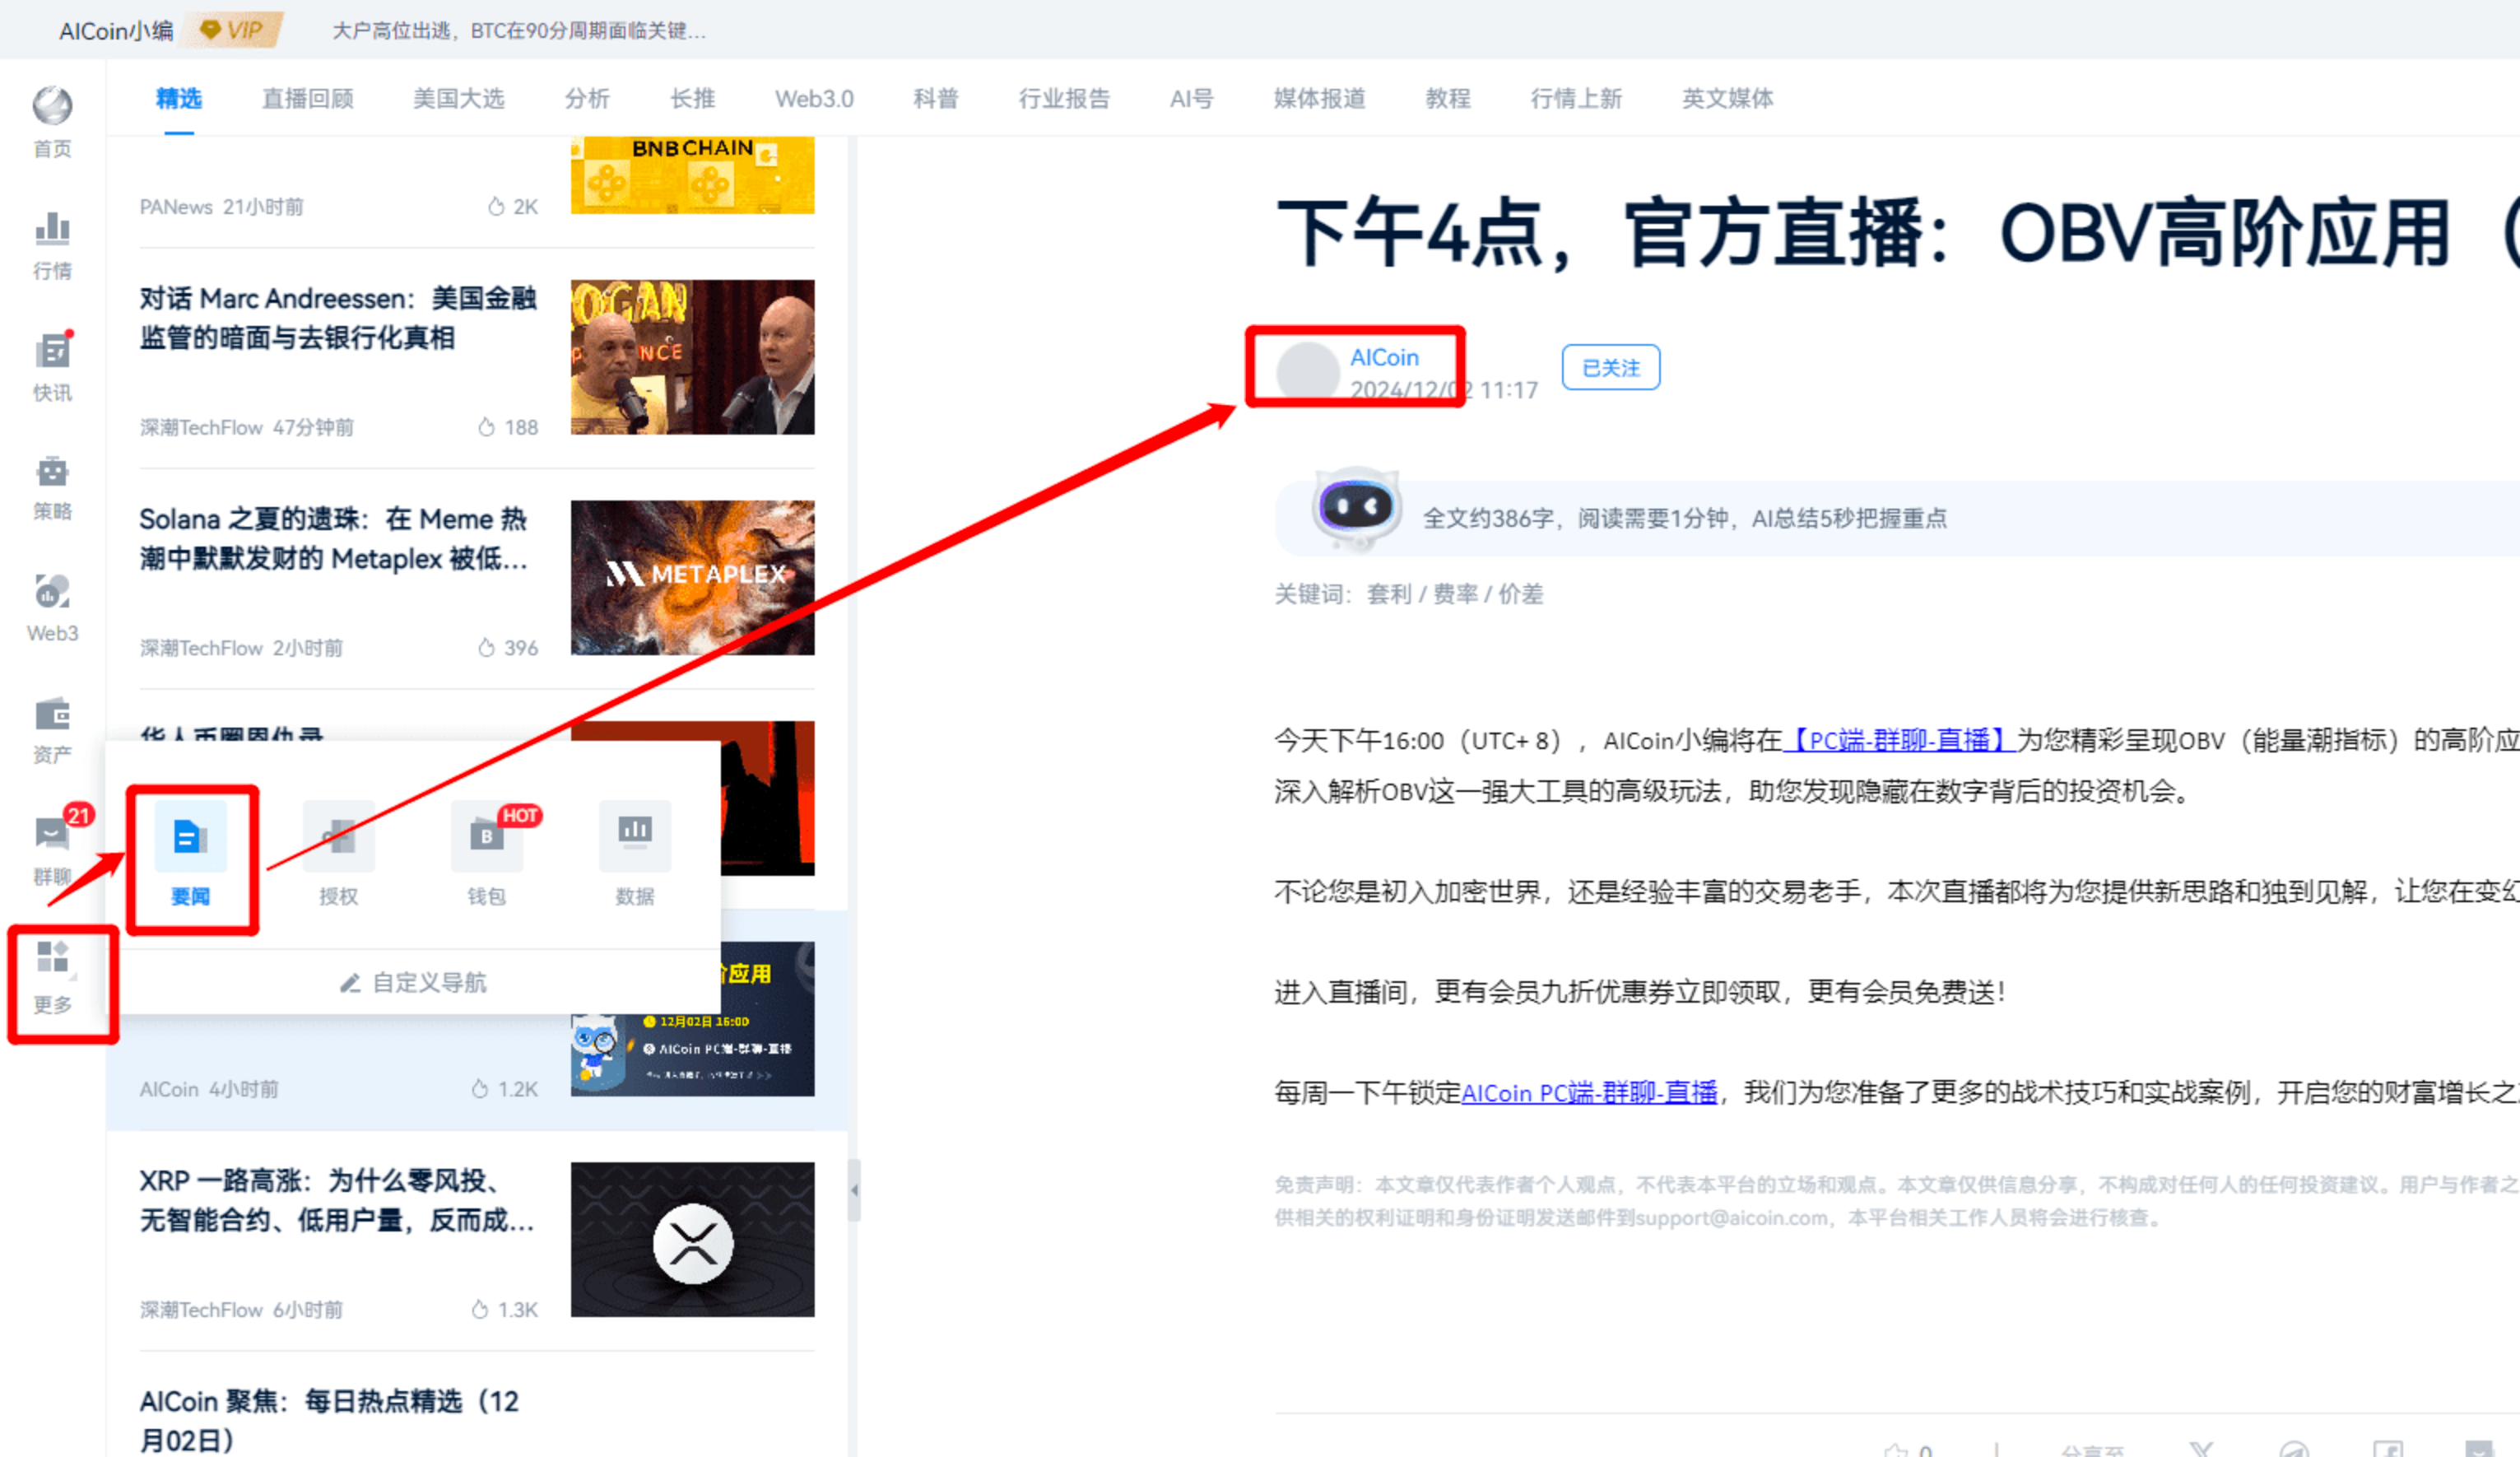
Task: Collapse the news list panel handle
Action: click(854, 1190)
